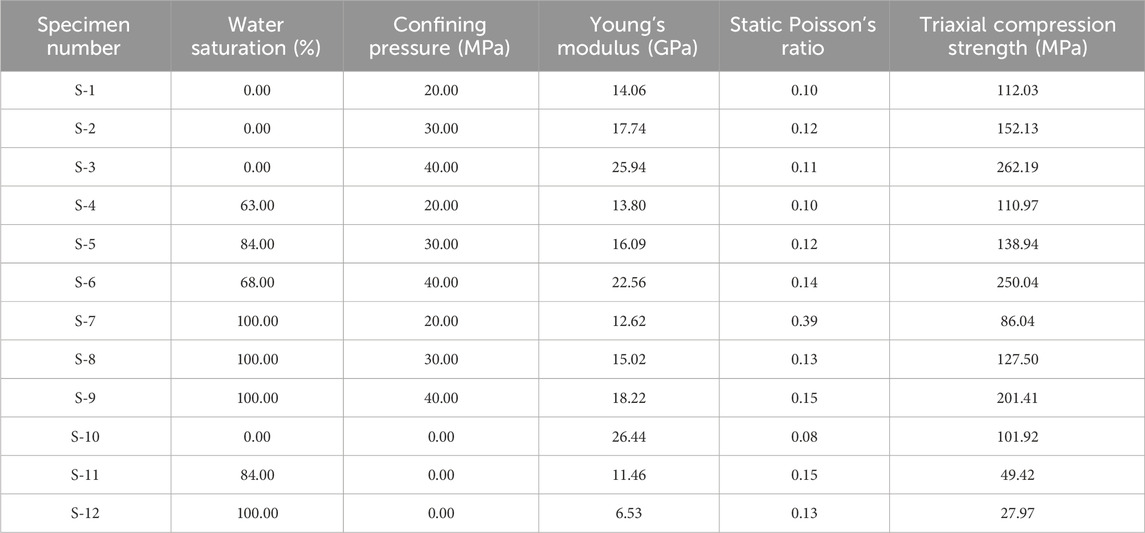
Task: Select water saturation 68.00 cell
Action: (x=257, y=283)
